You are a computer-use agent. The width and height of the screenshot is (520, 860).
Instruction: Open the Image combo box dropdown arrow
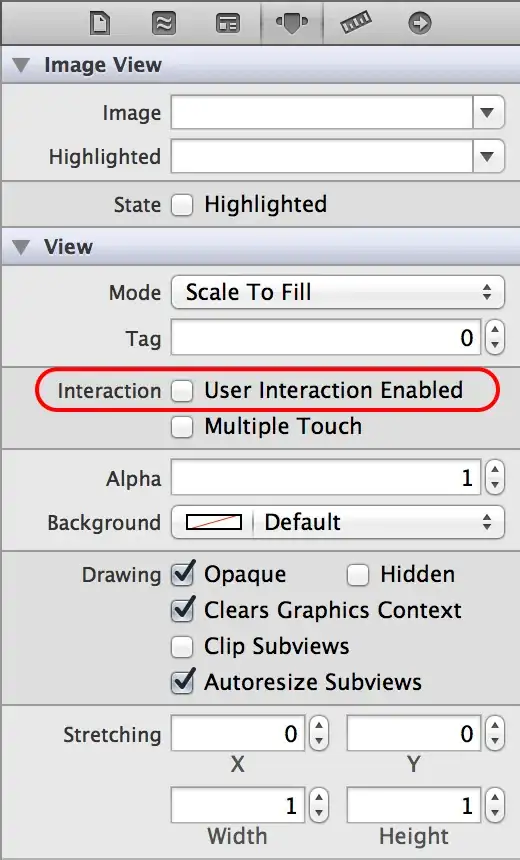point(488,112)
